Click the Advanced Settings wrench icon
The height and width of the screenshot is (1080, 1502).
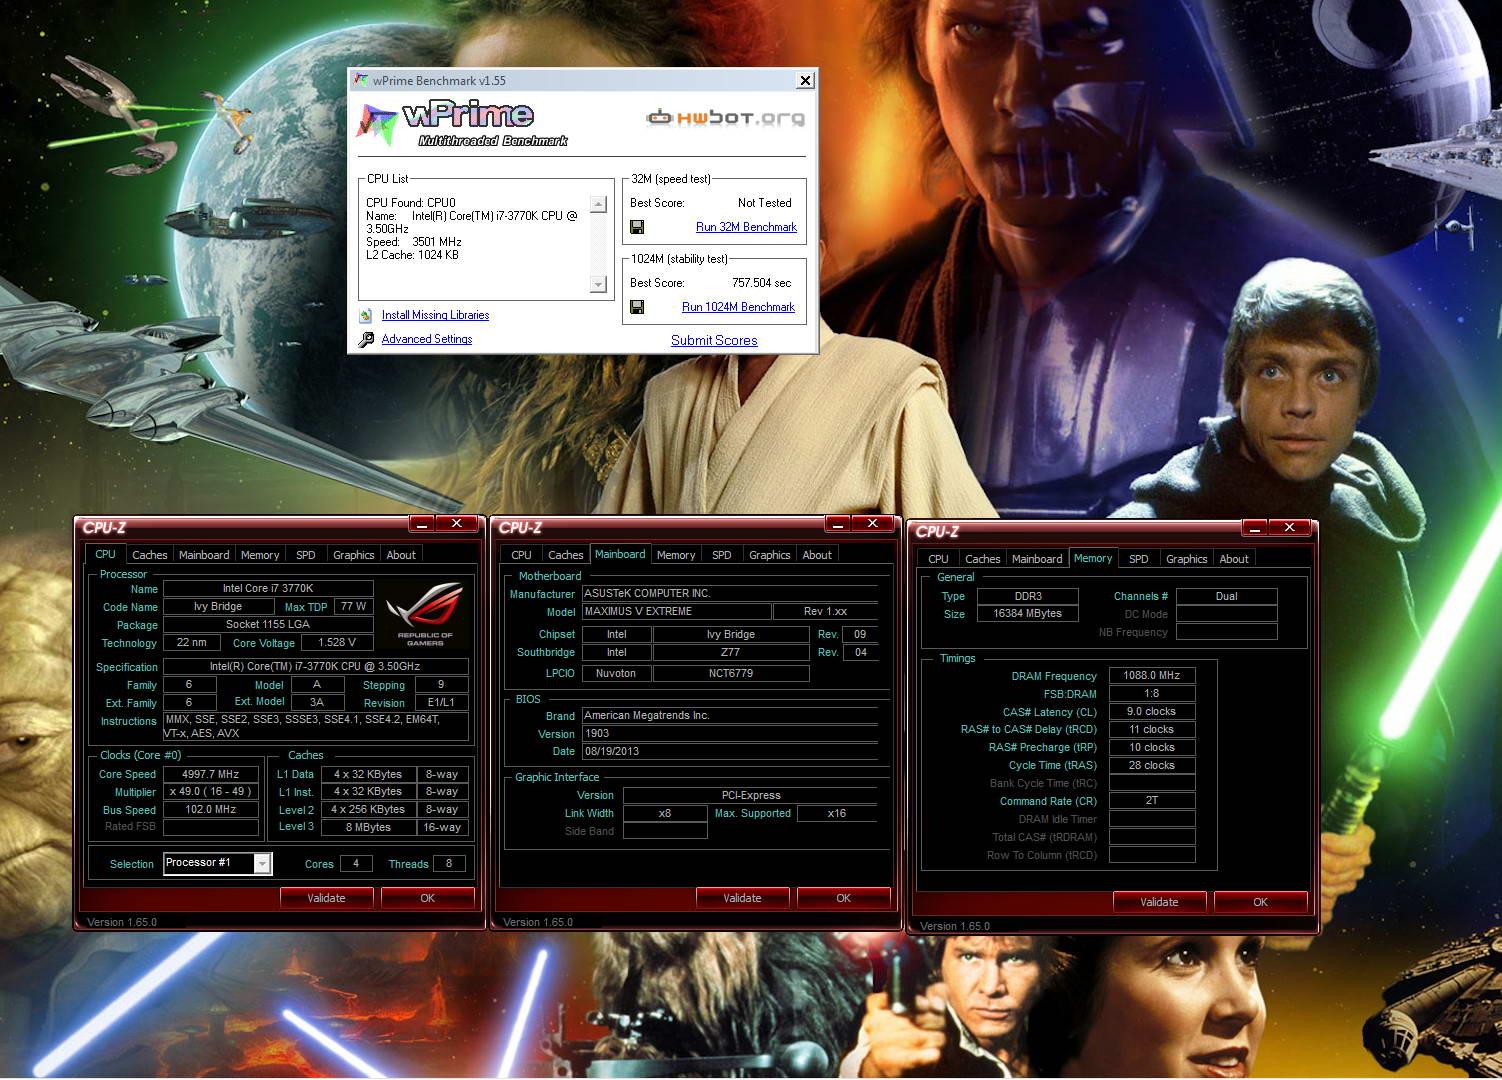[x=366, y=340]
